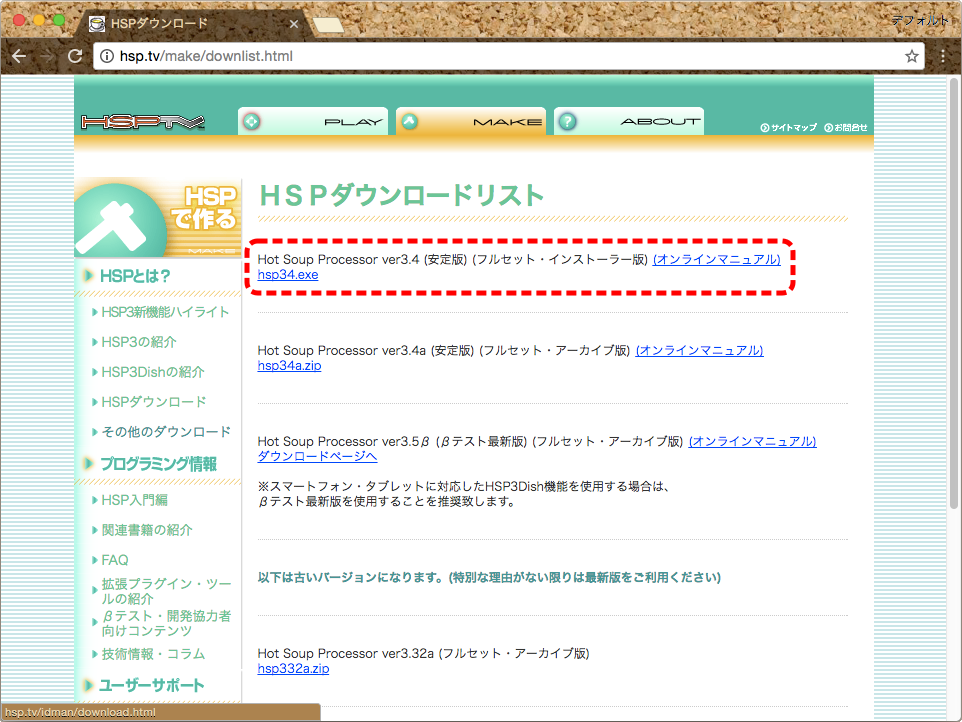Screen dimensions: 962x722
Task: Open the ダウンロードページへ link
Action: [317, 456]
